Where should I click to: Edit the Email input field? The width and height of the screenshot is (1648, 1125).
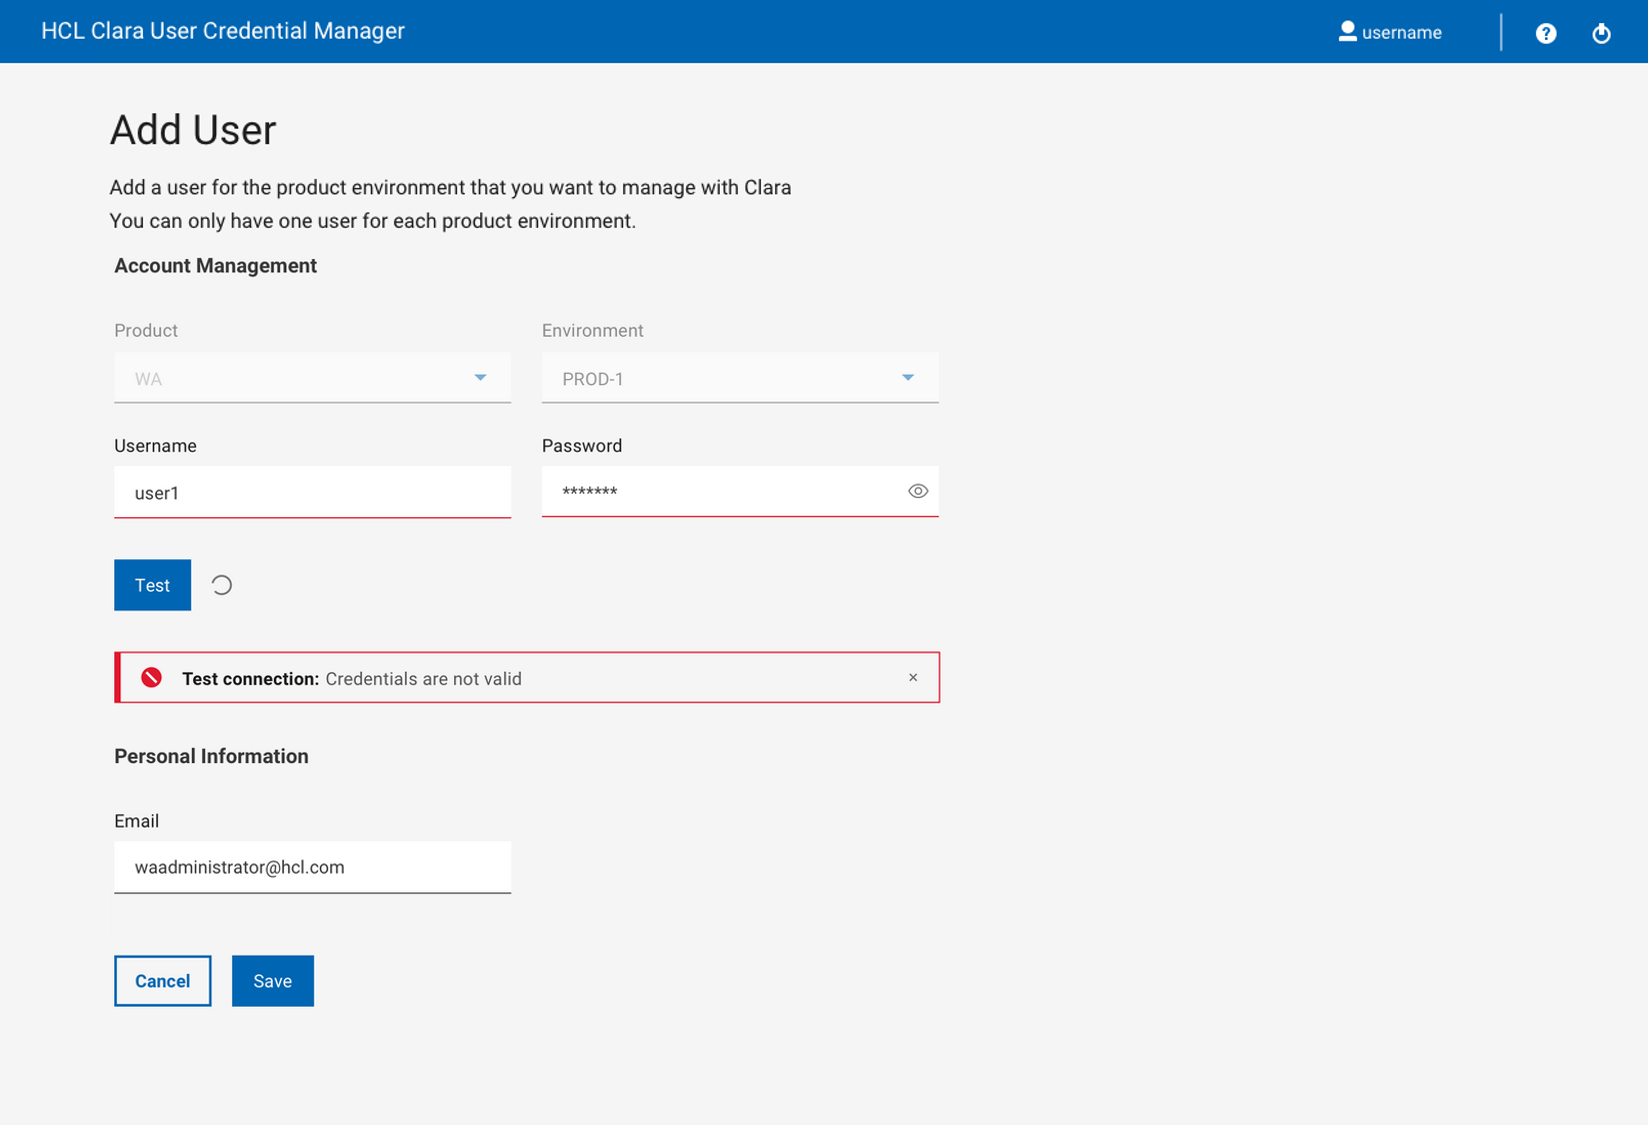[x=312, y=867]
